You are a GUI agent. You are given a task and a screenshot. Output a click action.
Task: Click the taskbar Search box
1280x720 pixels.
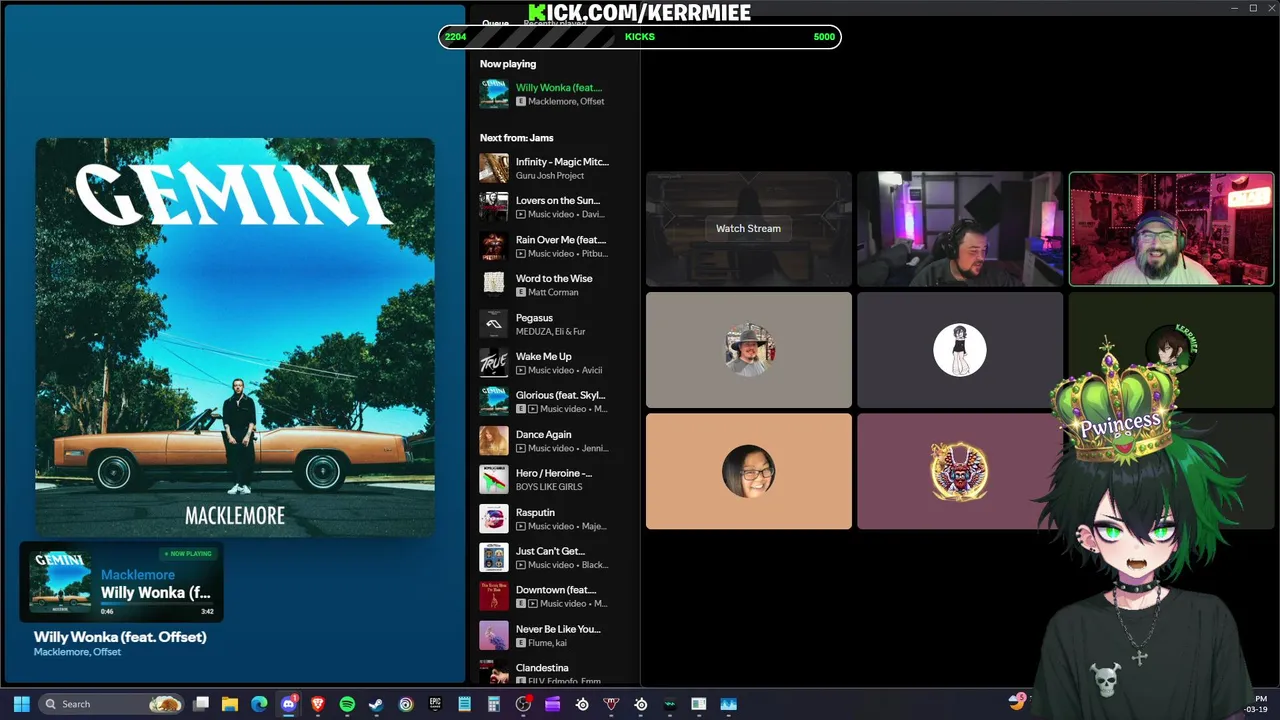112,704
